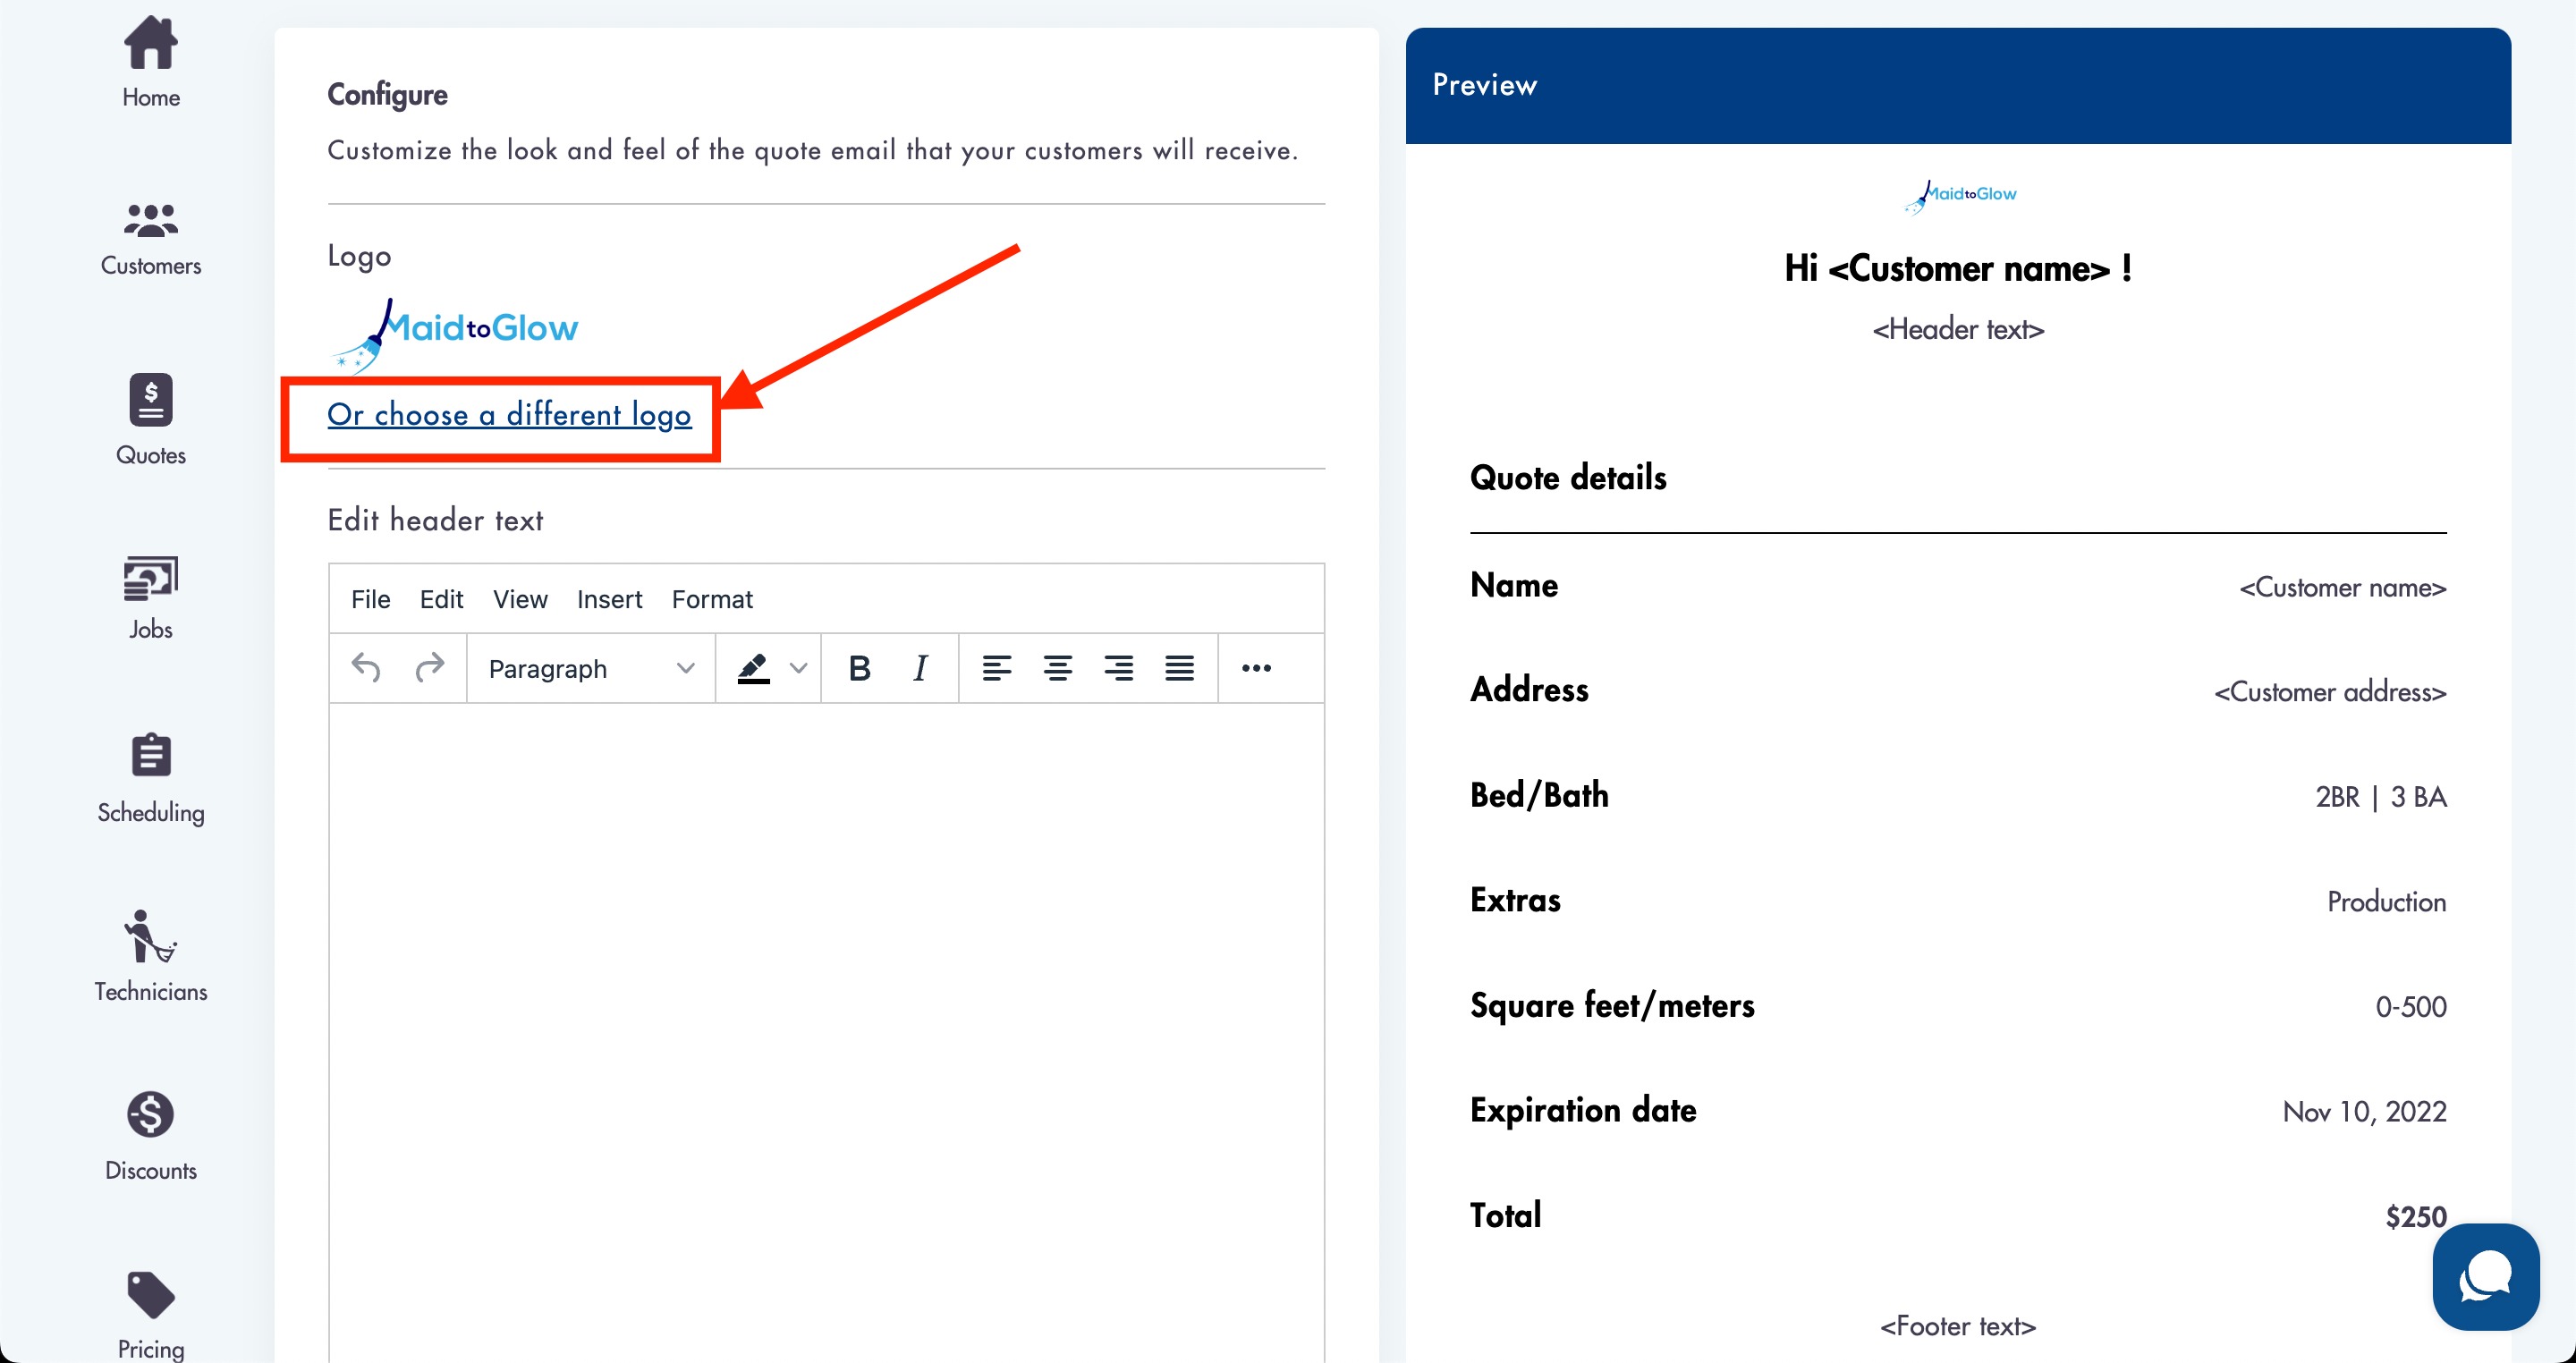Apply the highlight color marker
Viewport: 2576px width, 1363px height.
[x=753, y=668]
